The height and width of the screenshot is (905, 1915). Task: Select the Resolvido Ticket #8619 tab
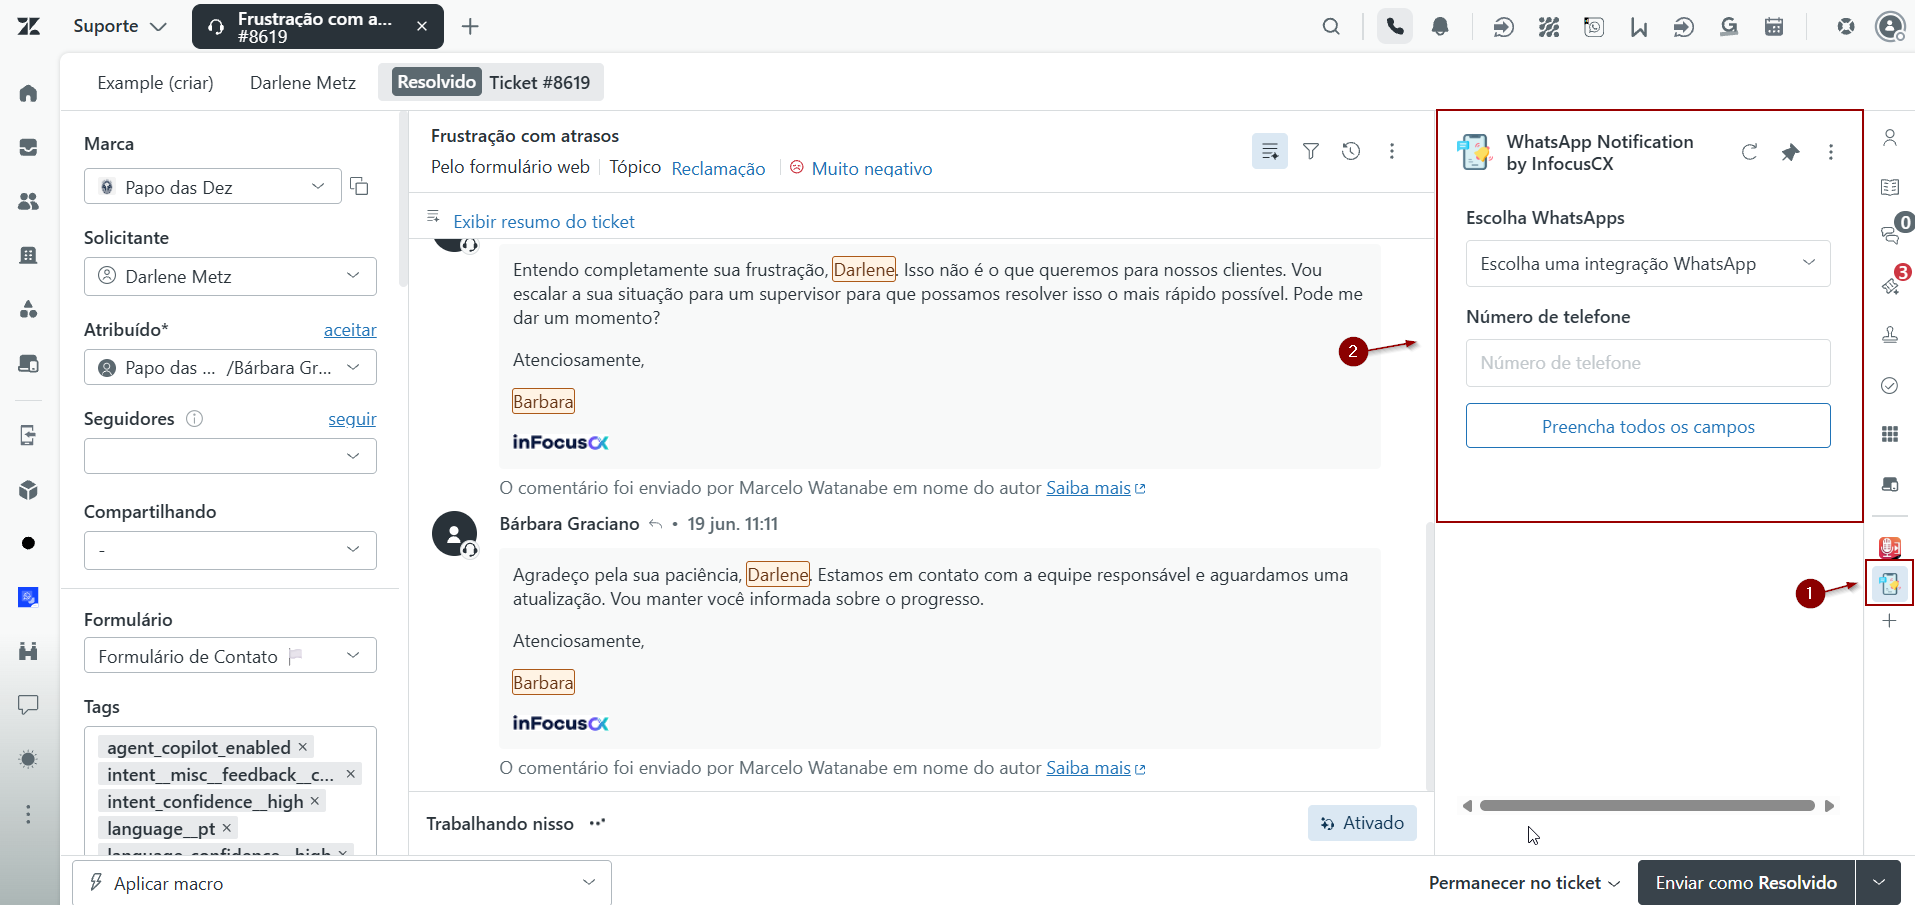click(x=491, y=82)
